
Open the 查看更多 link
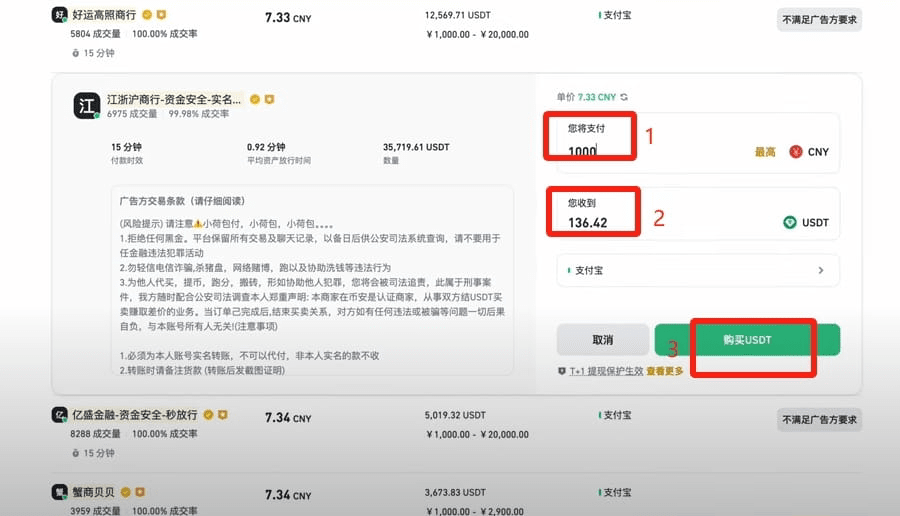665,371
